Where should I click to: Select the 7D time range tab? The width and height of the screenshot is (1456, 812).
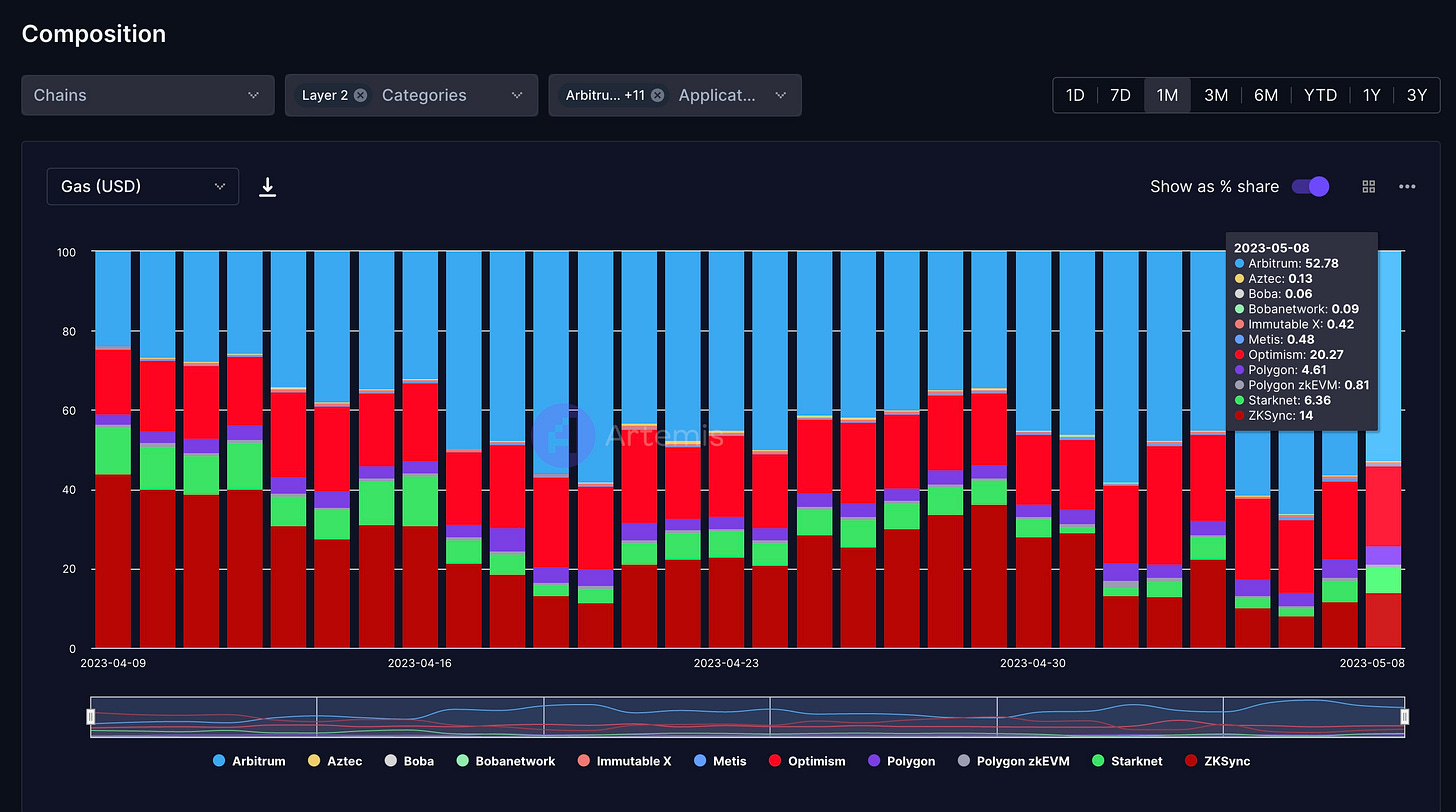pos(1120,95)
